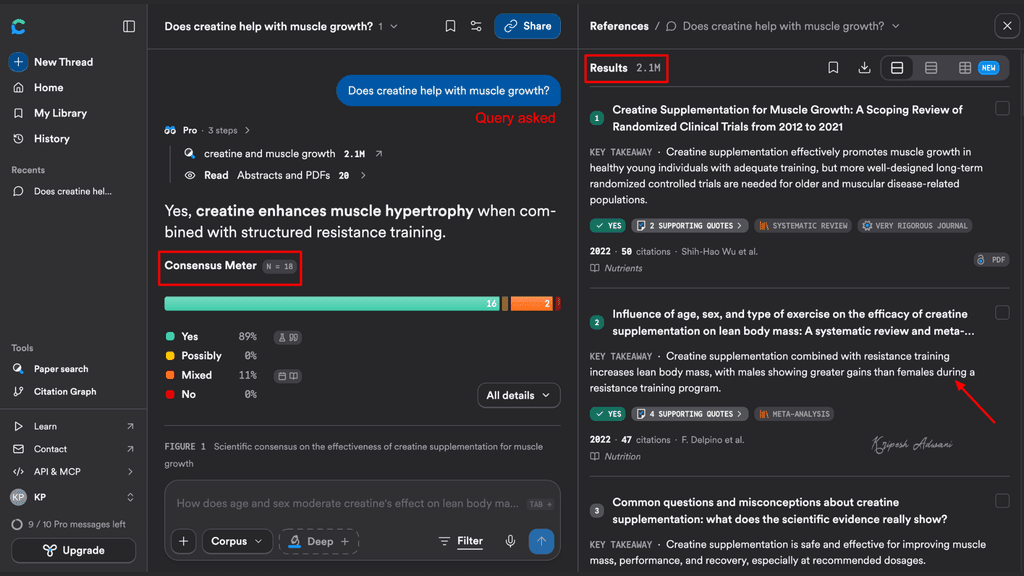Open external link for creatine search

[x=379, y=154]
